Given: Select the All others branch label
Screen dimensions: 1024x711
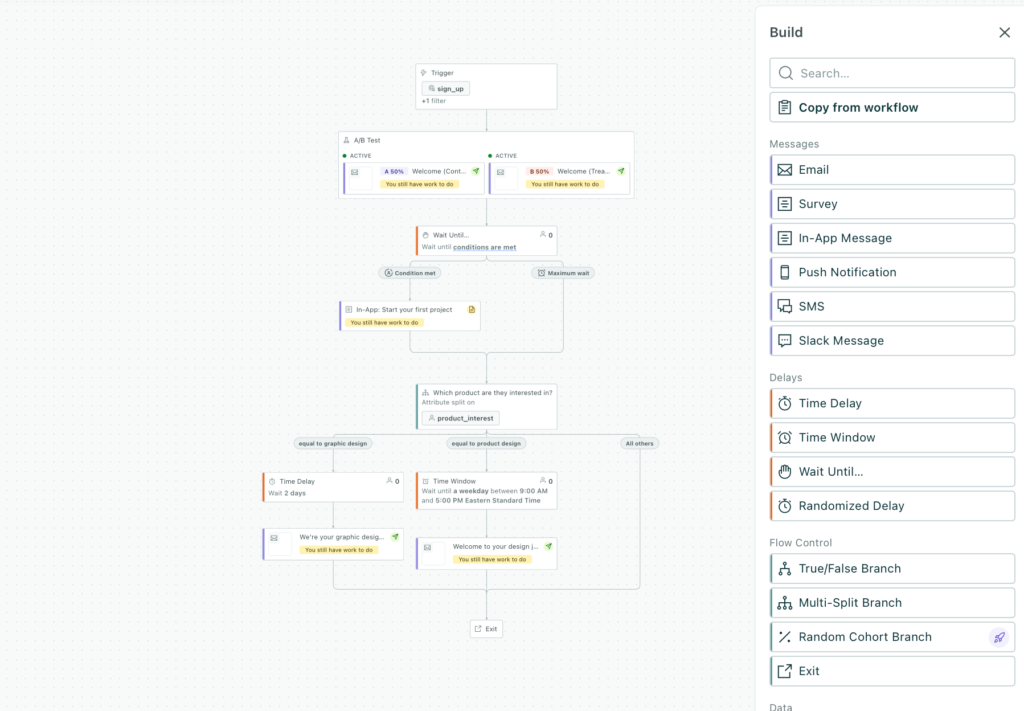Looking at the screenshot, I should click(640, 443).
